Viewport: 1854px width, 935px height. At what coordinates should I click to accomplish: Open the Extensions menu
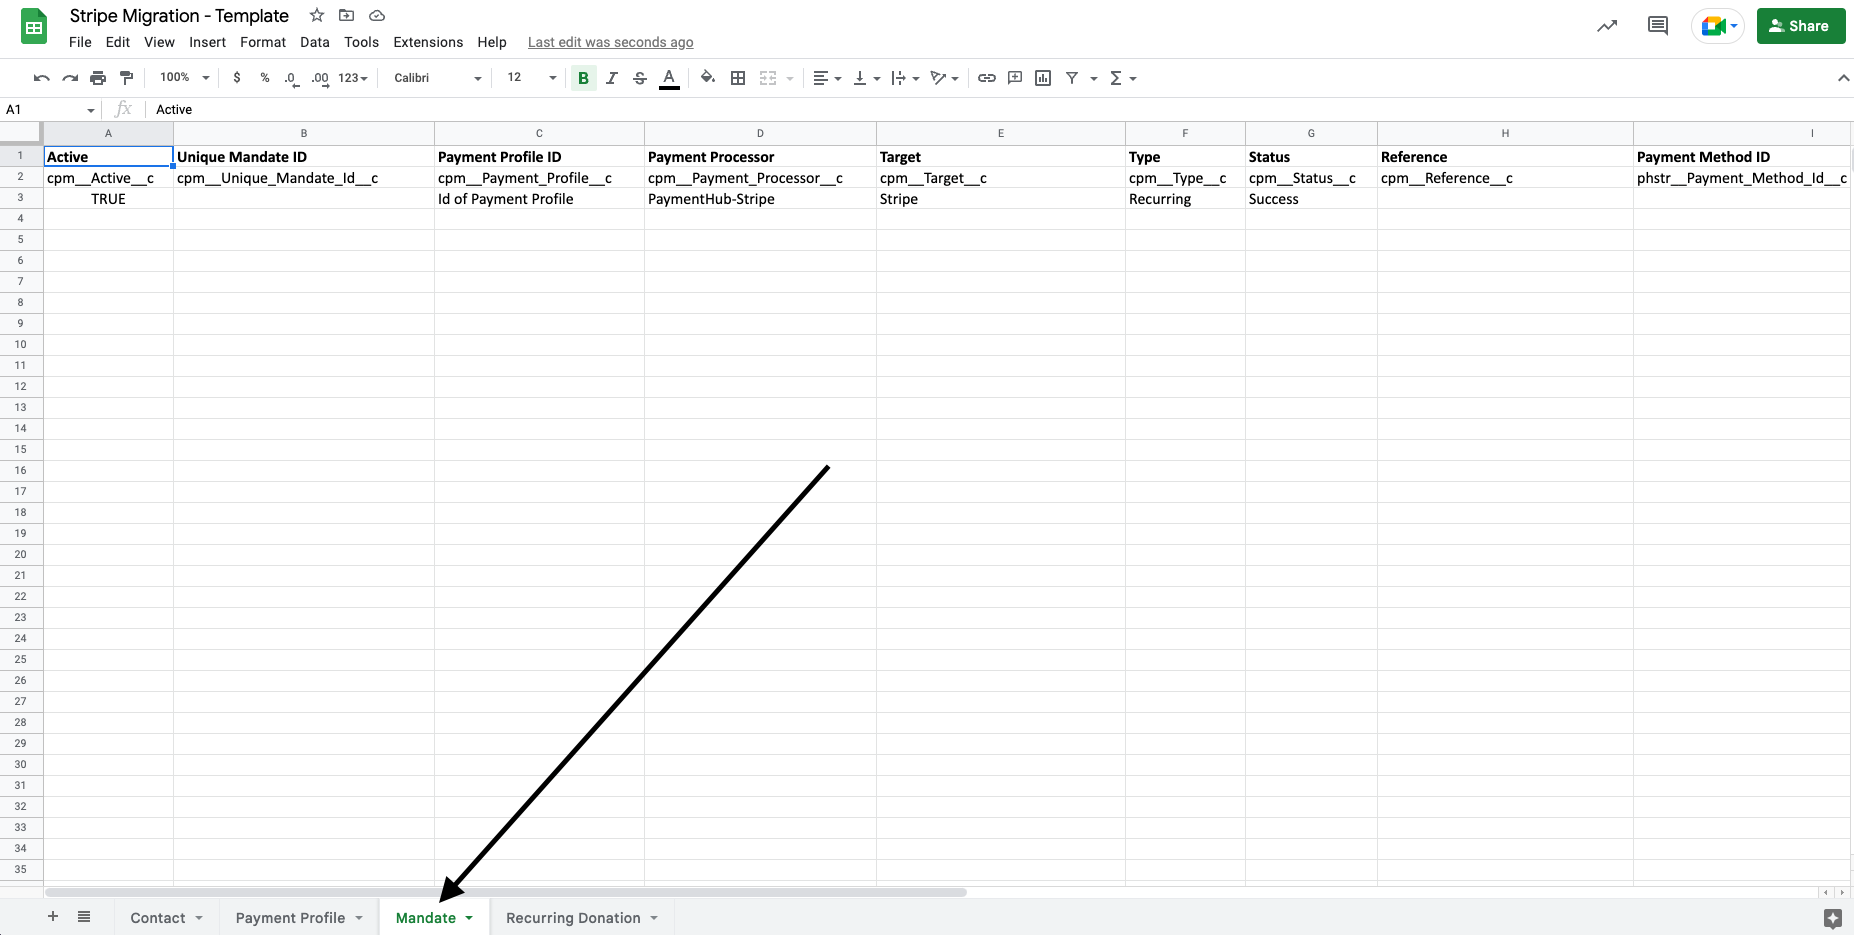pyautogui.click(x=428, y=42)
